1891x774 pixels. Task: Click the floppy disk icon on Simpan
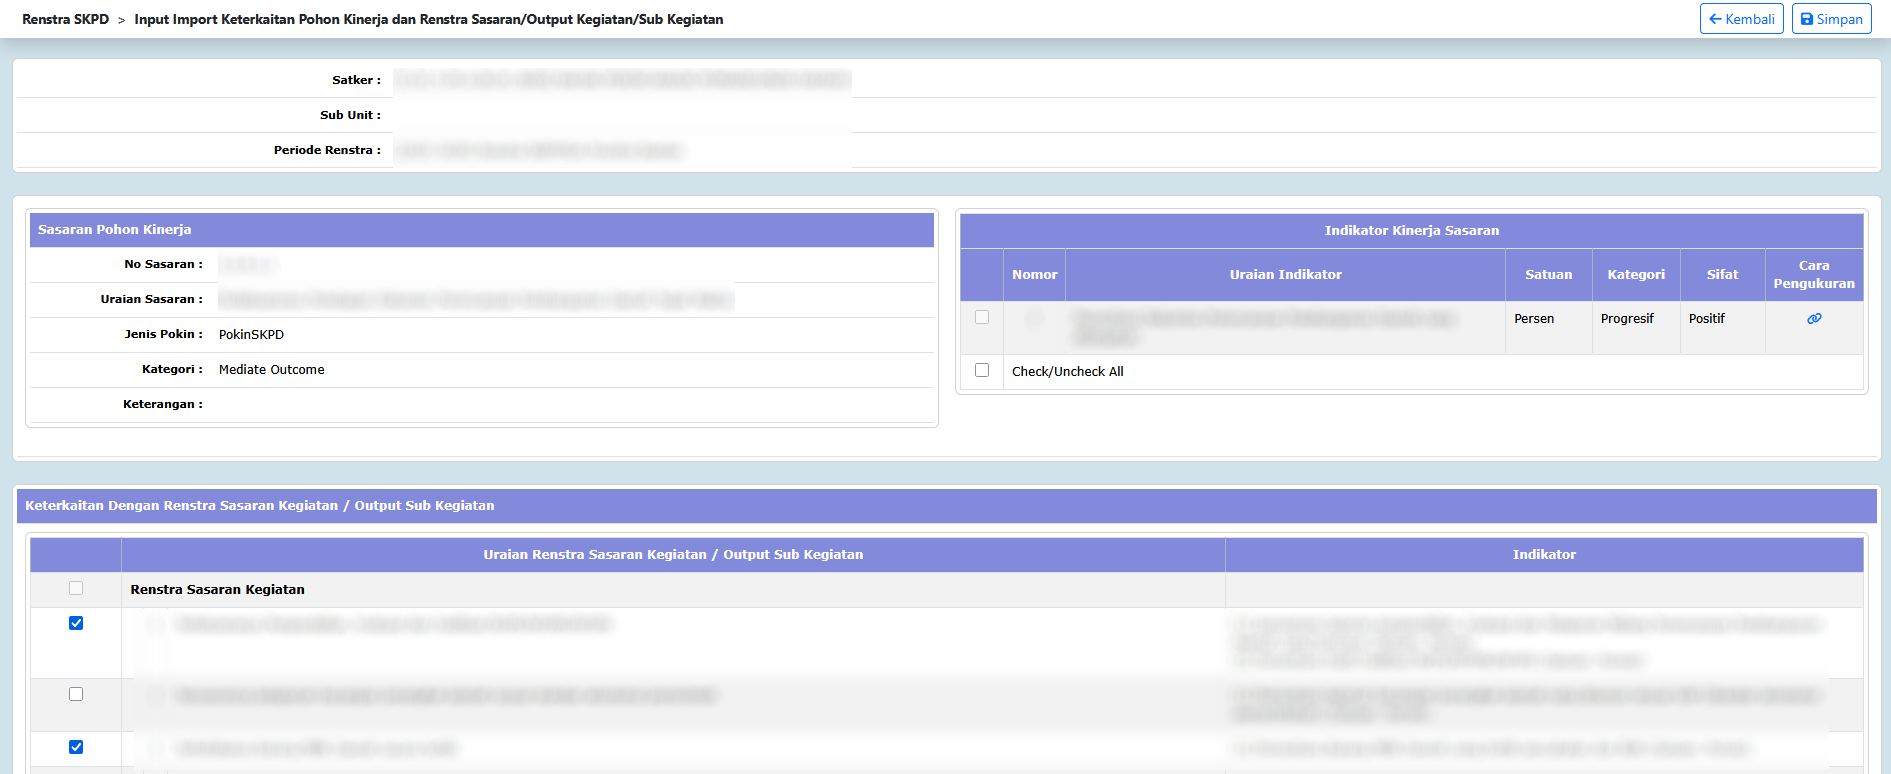[x=1807, y=19]
